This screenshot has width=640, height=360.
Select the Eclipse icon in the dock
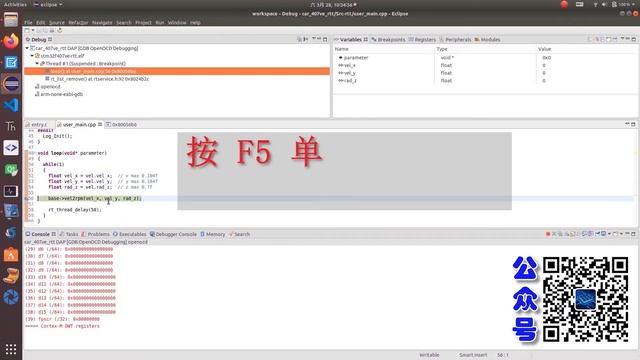(x=11, y=84)
